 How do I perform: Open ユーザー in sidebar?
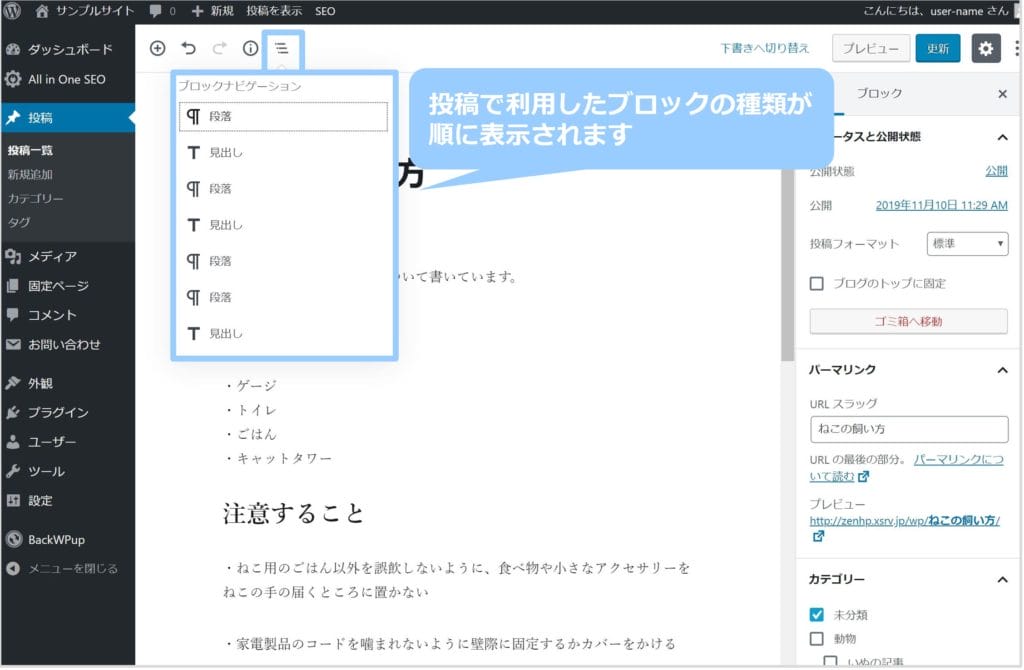point(68,441)
